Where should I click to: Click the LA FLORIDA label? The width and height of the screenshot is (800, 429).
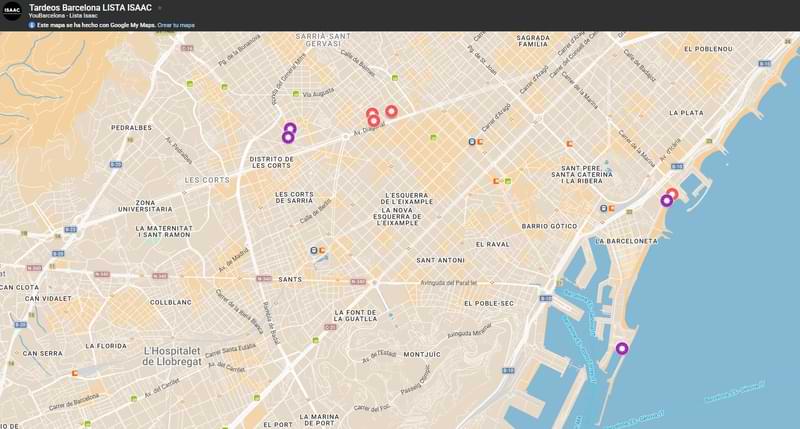[x=106, y=346]
